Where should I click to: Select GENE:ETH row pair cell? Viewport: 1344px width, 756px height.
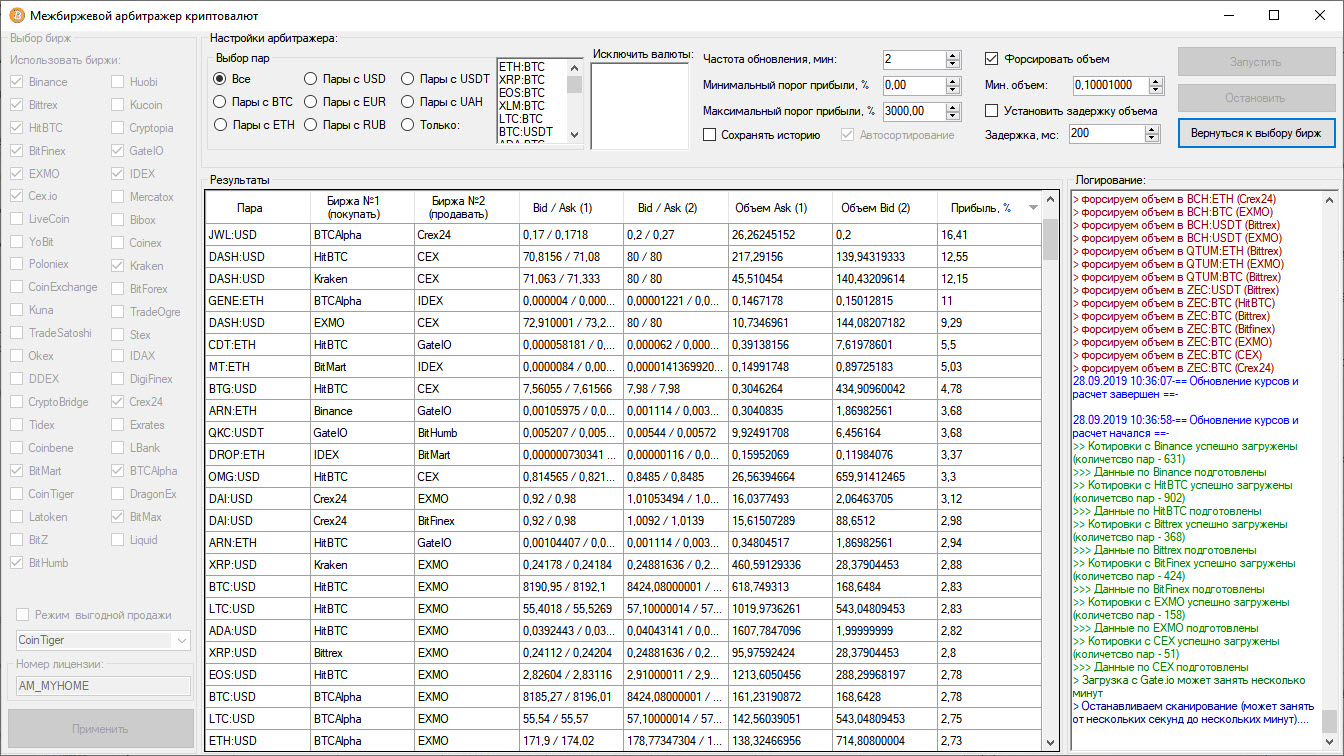[258, 301]
